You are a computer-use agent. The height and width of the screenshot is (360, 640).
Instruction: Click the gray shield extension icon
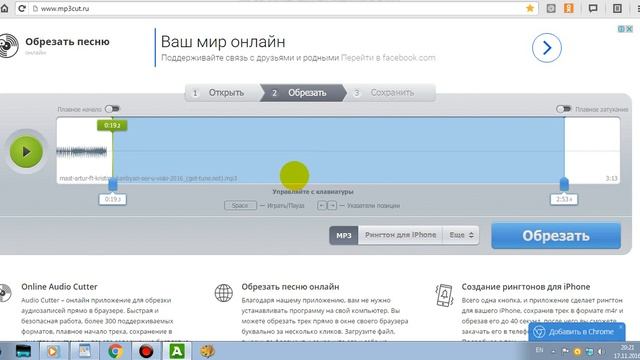[x=551, y=8]
